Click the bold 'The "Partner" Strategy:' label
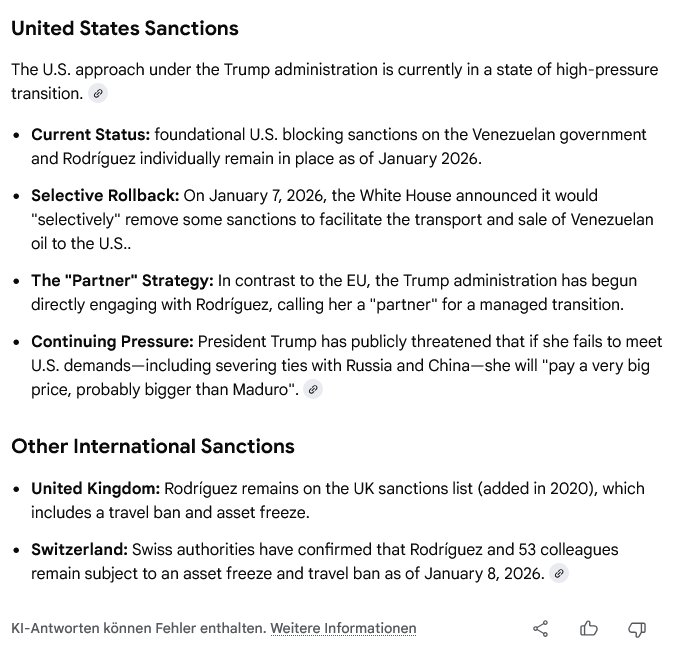 (x=122, y=280)
